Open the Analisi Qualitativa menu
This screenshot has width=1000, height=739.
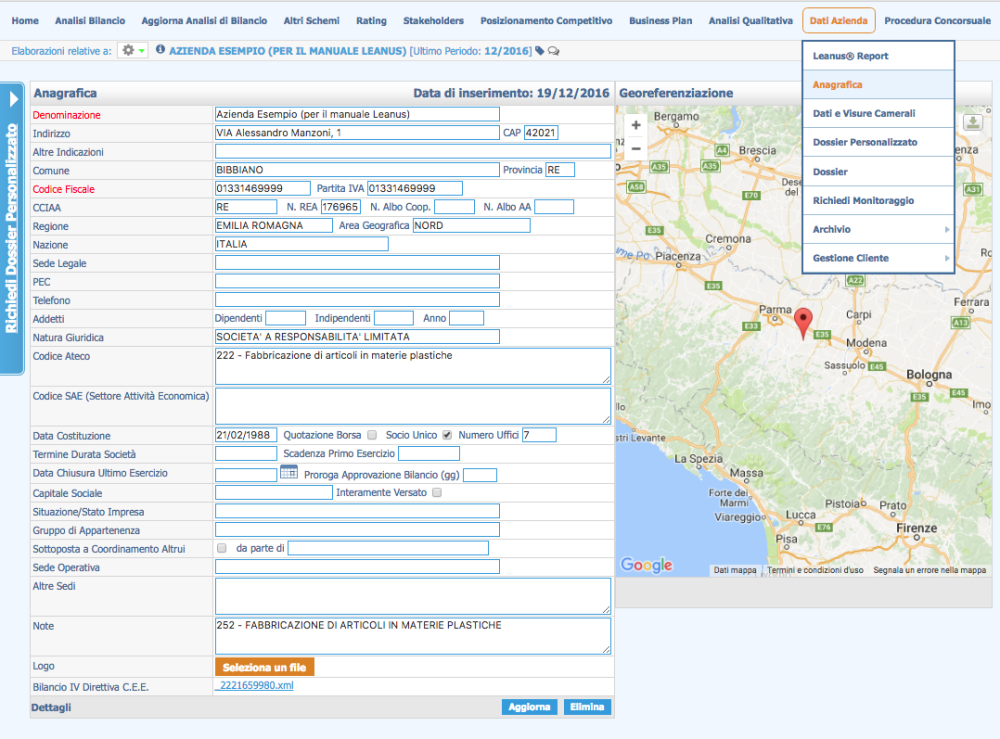pos(750,20)
